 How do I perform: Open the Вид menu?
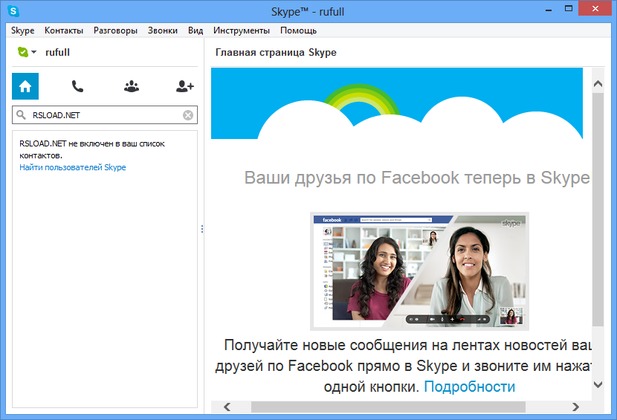[196, 30]
